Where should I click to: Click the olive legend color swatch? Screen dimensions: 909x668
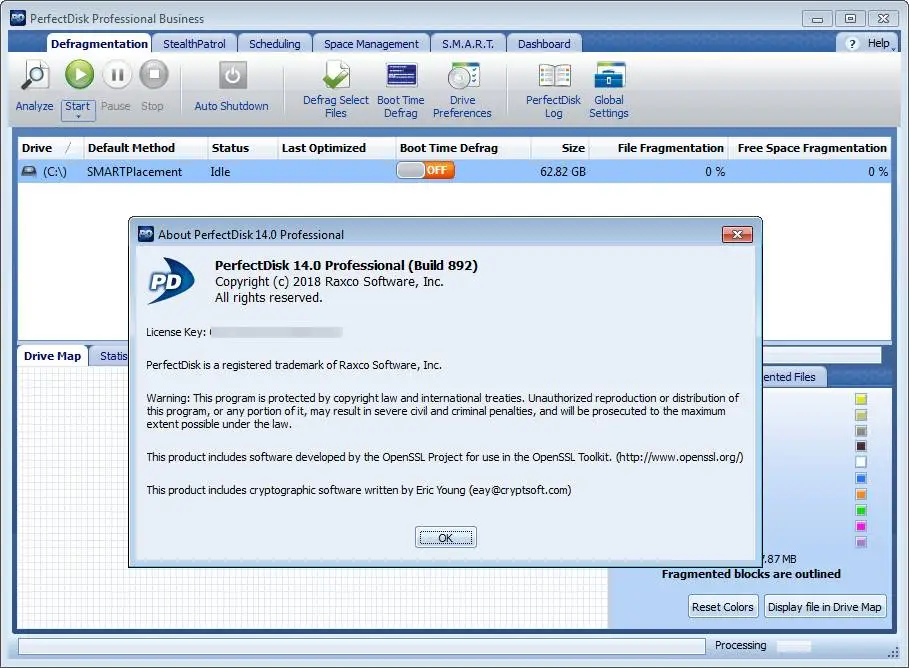pos(861,415)
